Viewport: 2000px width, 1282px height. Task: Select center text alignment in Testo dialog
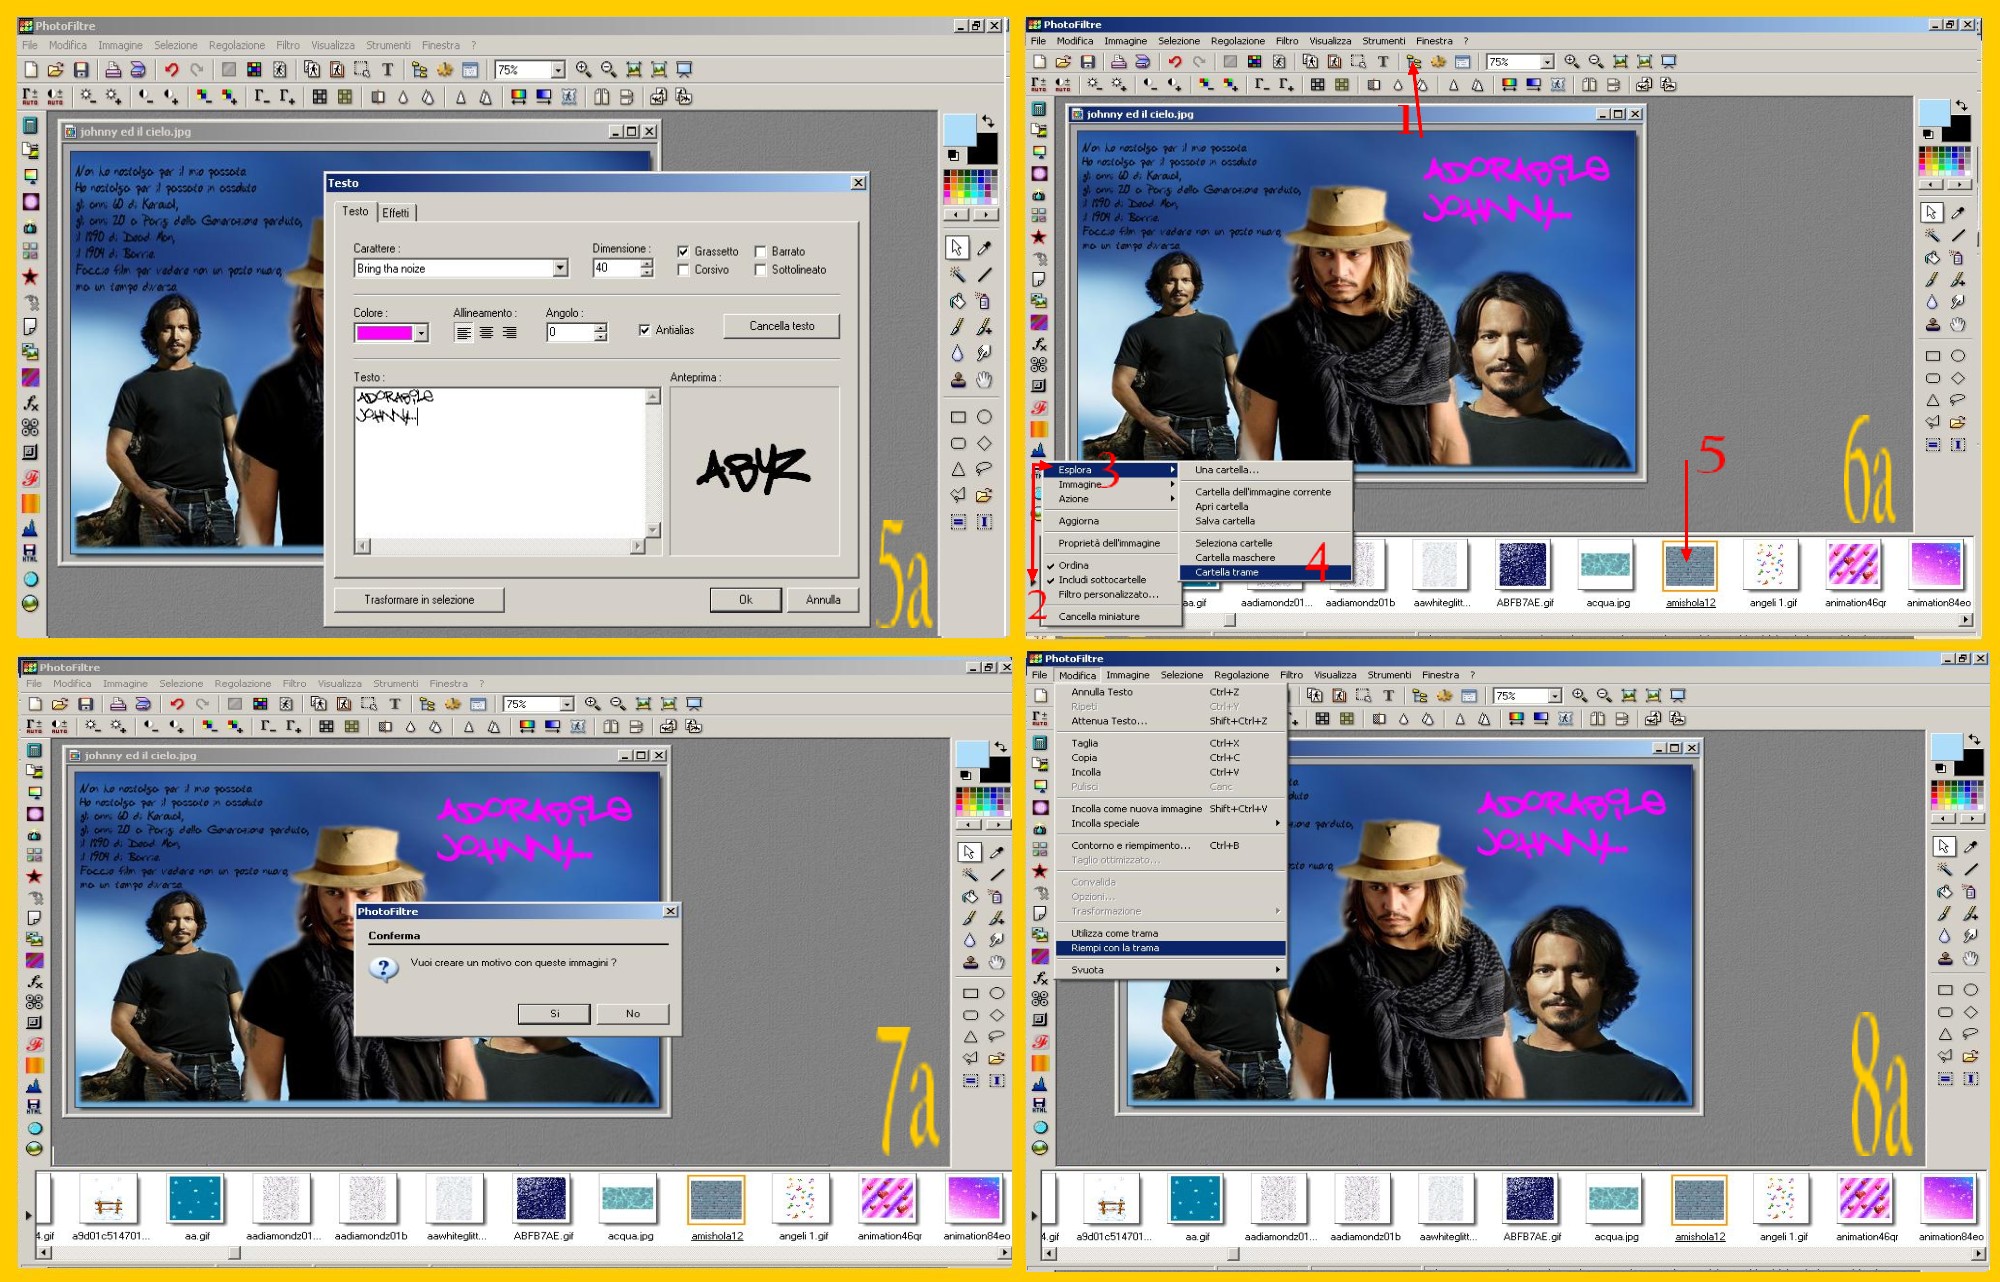(486, 333)
